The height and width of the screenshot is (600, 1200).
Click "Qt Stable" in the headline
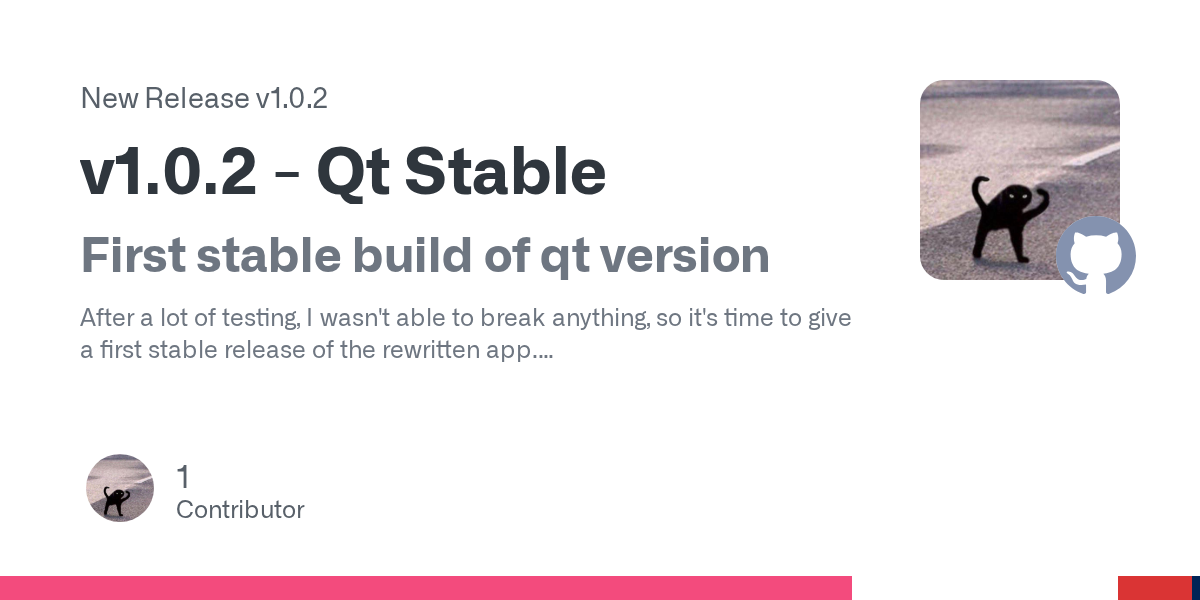pyautogui.click(x=461, y=172)
